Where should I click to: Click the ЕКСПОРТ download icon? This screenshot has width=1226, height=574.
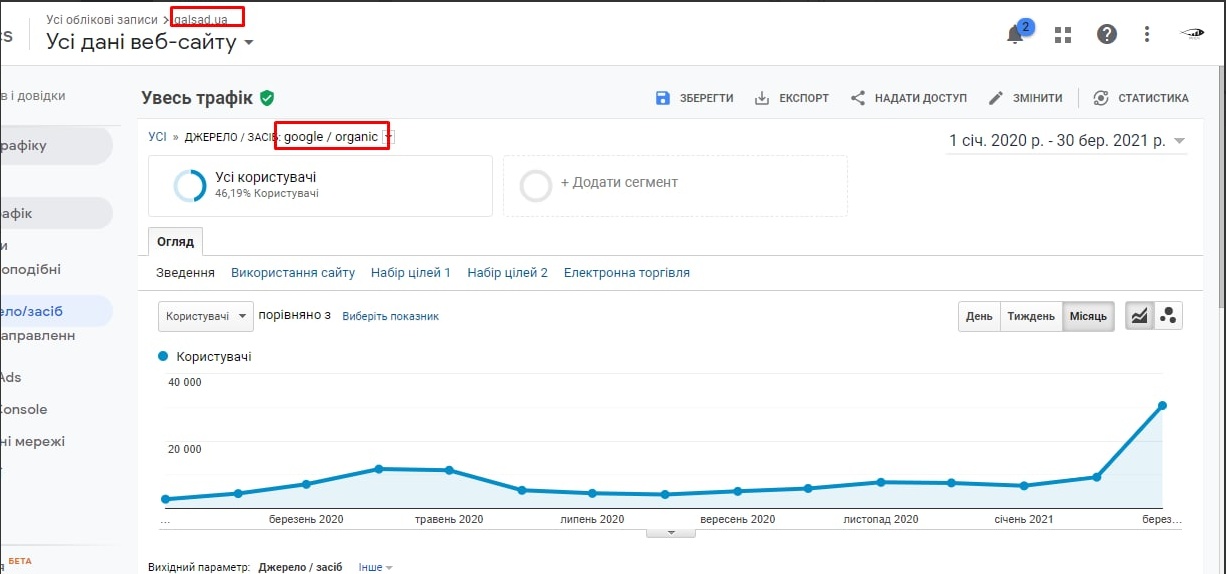click(762, 98)
